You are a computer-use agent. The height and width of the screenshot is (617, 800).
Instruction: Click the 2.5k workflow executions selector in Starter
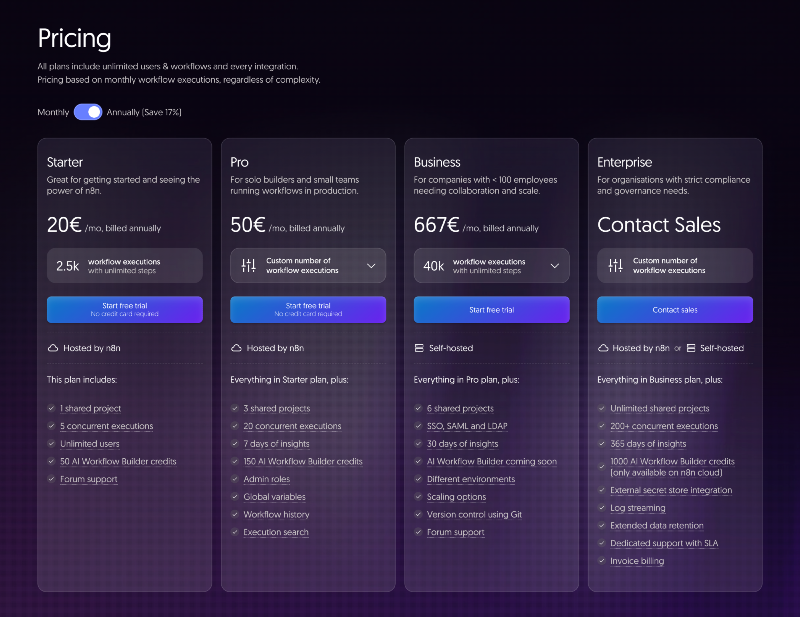[124, 264]
